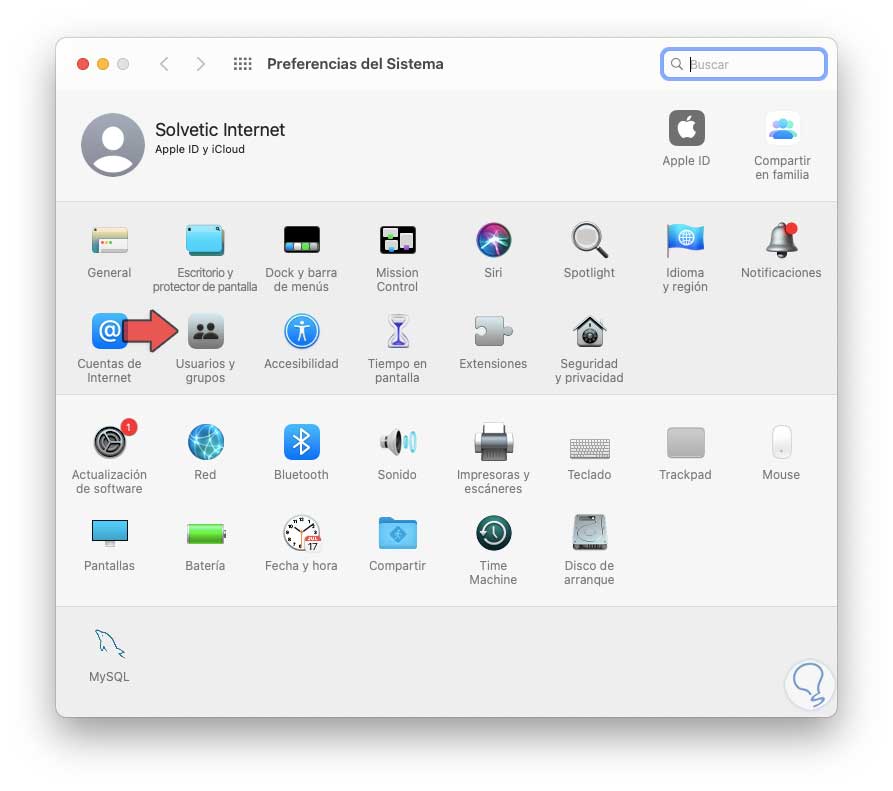
Task: Click the user account avatar picture
Action: (x=113, y=145)
